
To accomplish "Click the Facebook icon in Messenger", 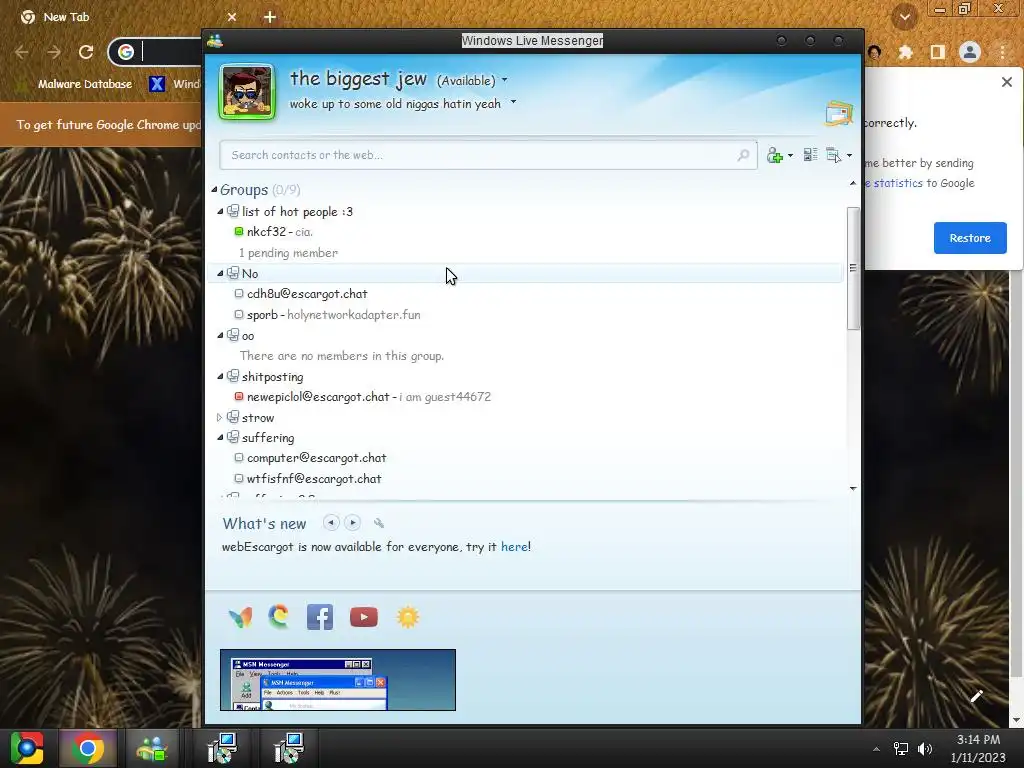I will click(x=320, y=617).
